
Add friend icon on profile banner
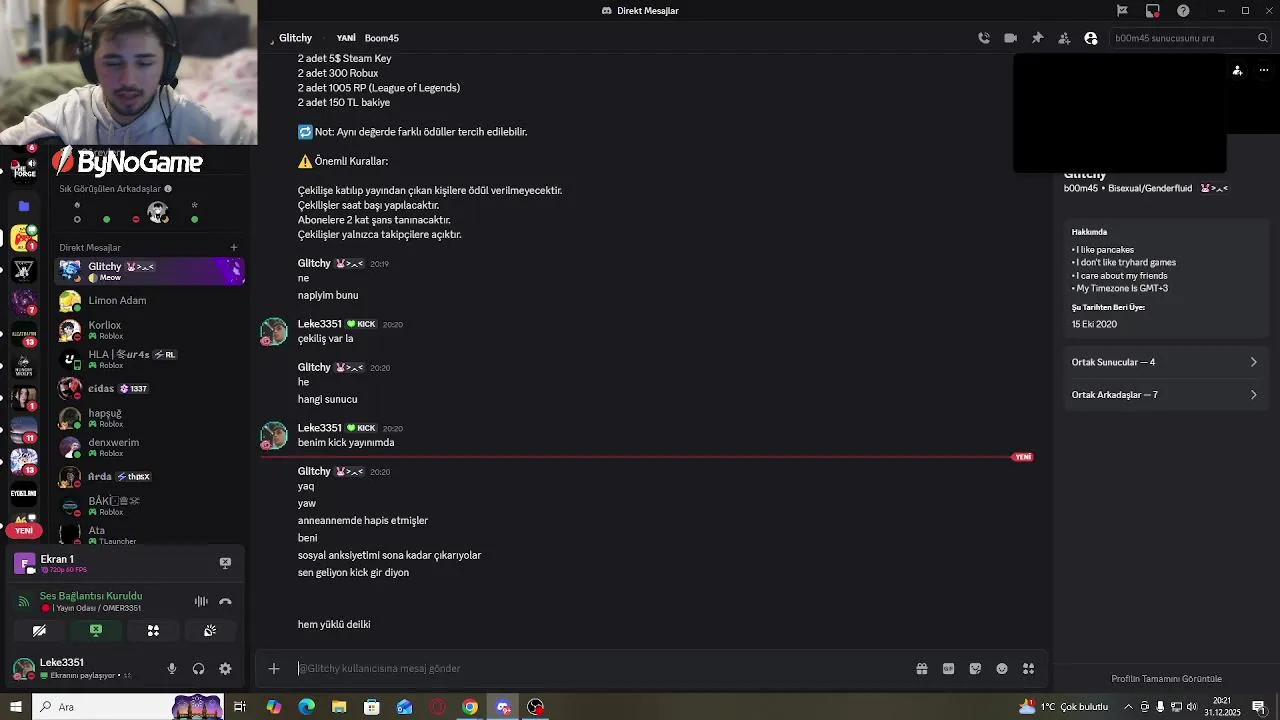(1238, 70)
